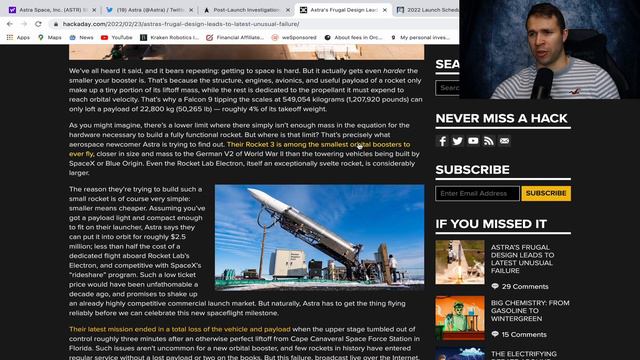Viewport: 640px width, 360px height.
Task: Open the Kraken Robotics bookmark
Action: point(169,37)
